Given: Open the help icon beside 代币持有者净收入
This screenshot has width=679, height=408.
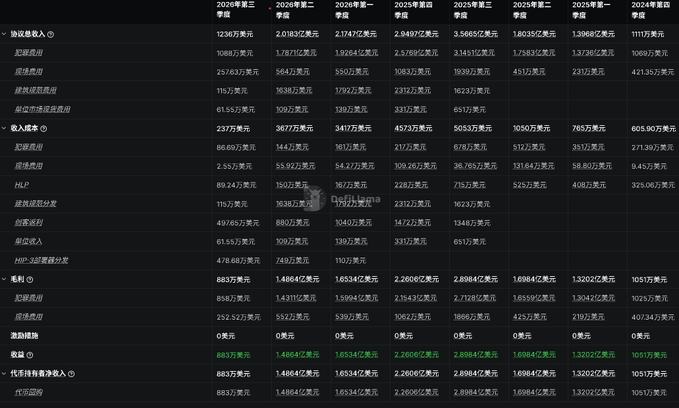Looking at the screenshot, I should click(71, 374).
